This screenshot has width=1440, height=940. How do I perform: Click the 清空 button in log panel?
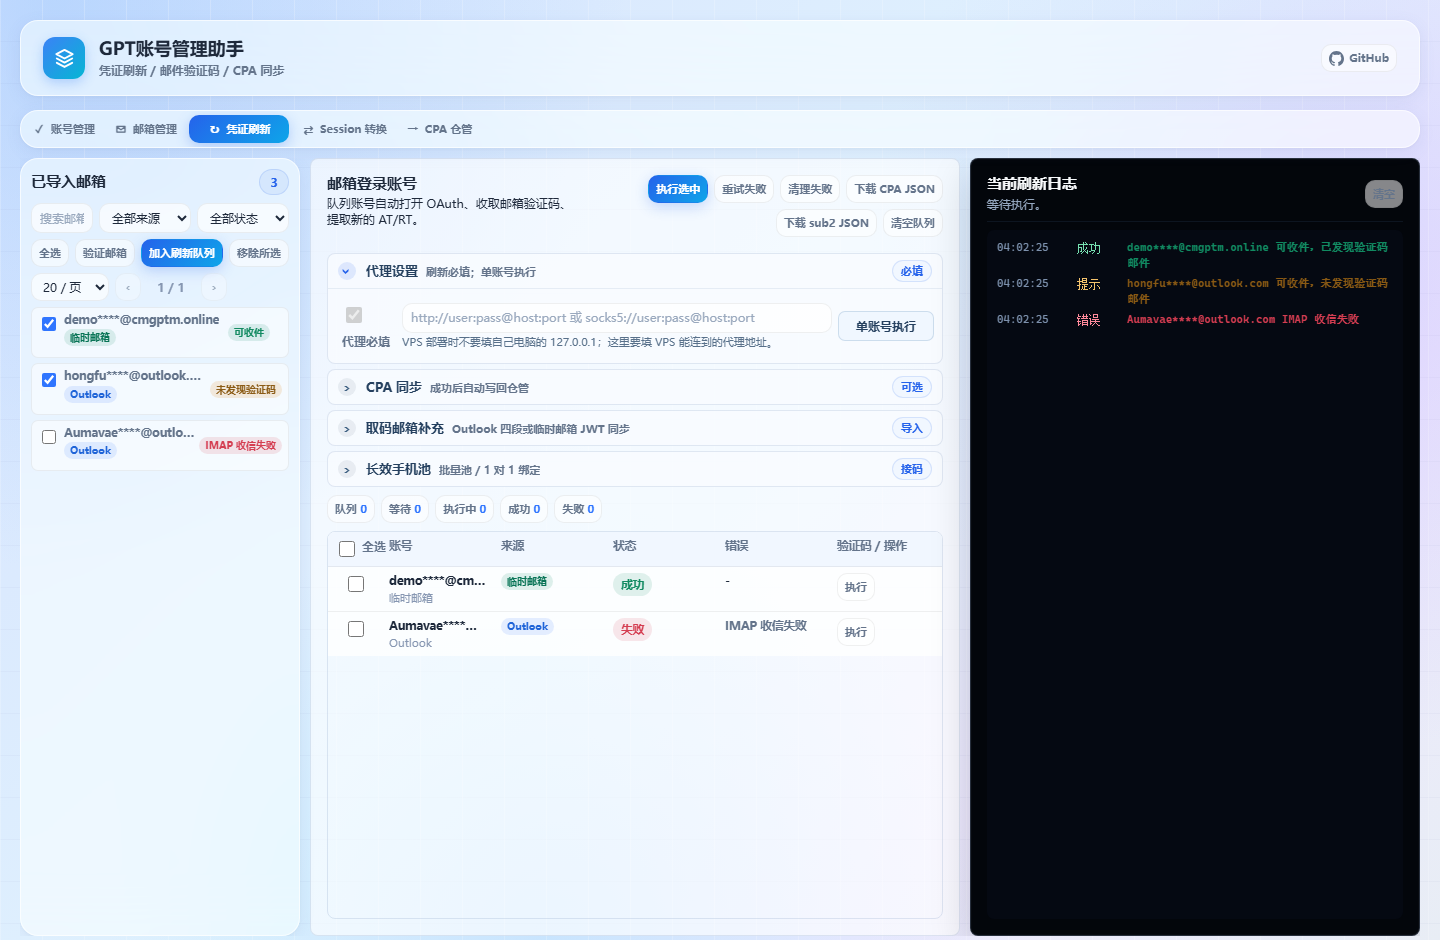click(x=1384, y=194)
